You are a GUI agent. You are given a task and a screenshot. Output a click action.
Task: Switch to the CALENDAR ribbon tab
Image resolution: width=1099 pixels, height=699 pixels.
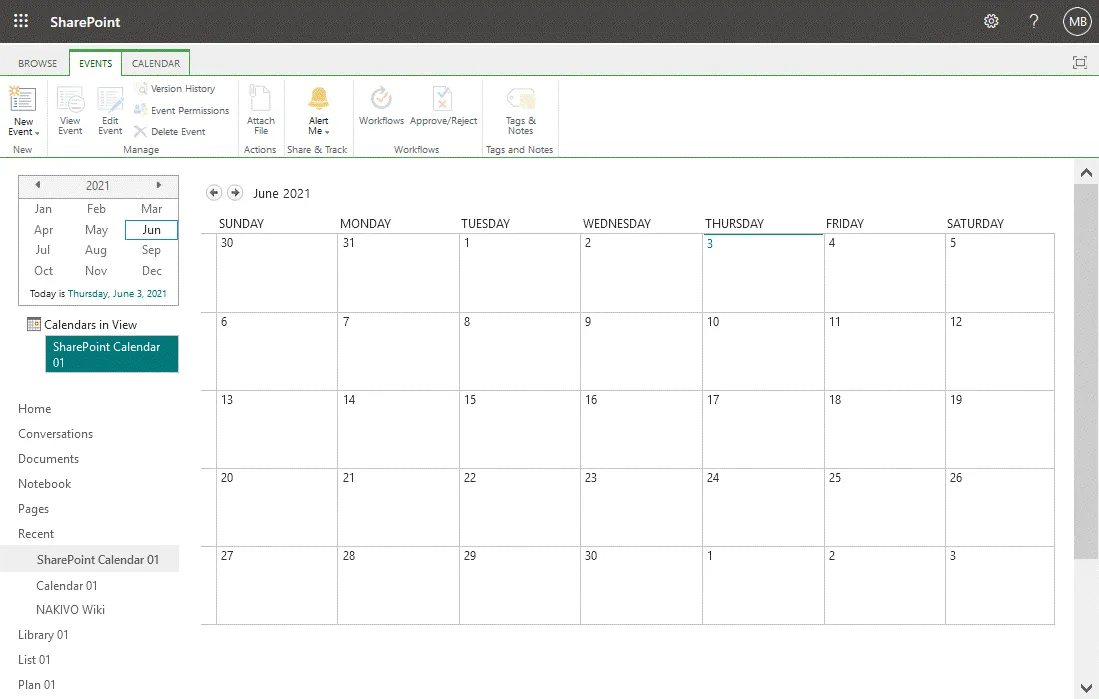(156, 63)
